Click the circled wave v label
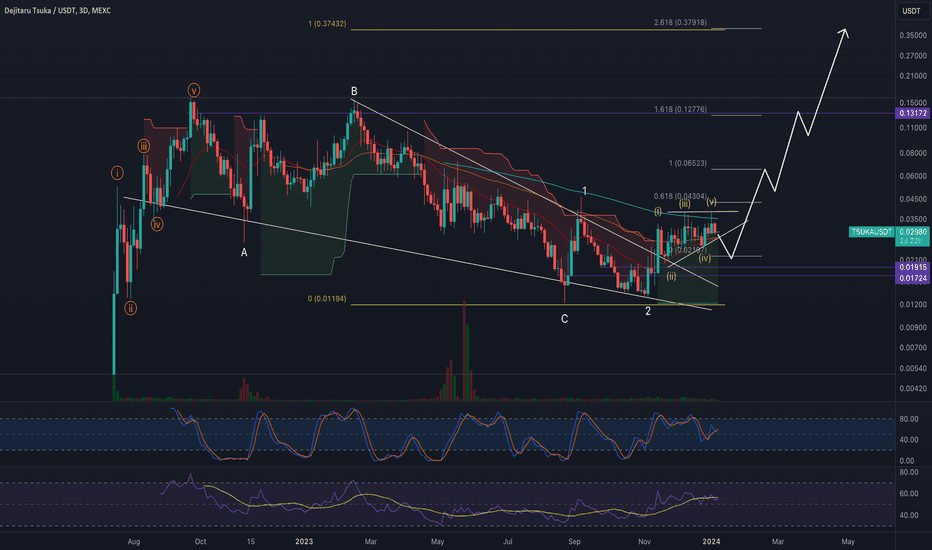 pyautogui.click(x=194, y=90)
